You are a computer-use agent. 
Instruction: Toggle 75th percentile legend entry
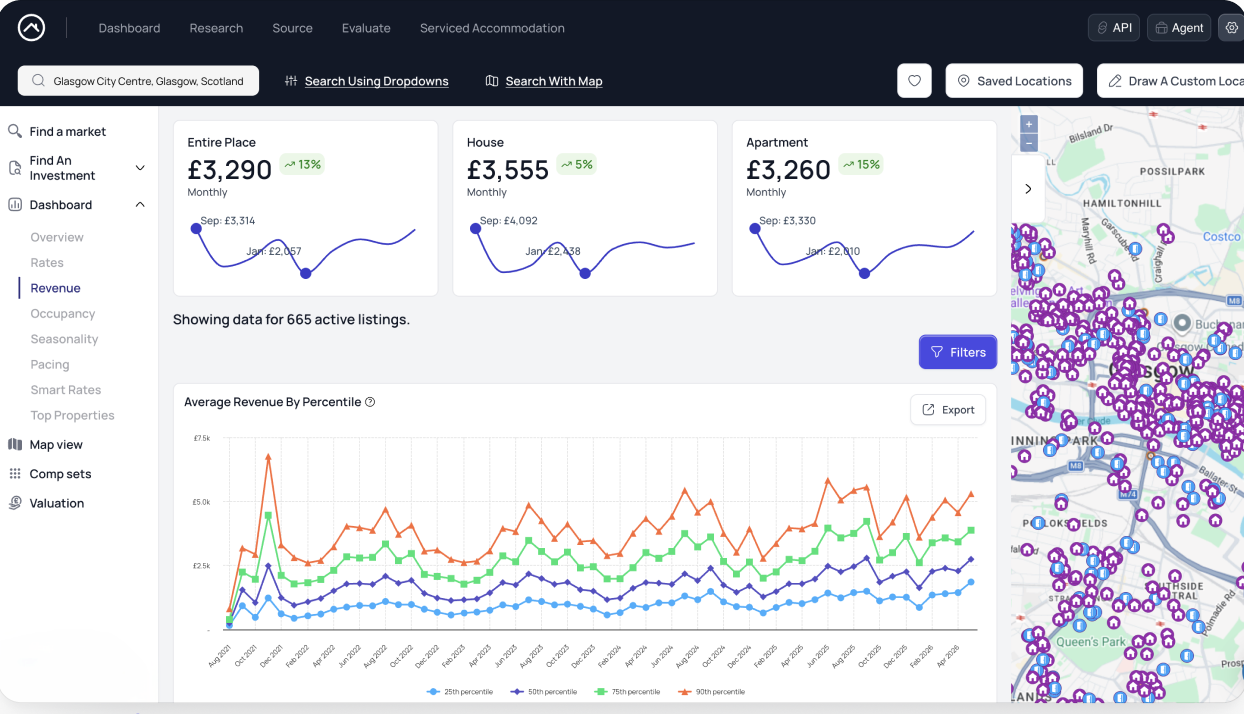coord(627,692)
